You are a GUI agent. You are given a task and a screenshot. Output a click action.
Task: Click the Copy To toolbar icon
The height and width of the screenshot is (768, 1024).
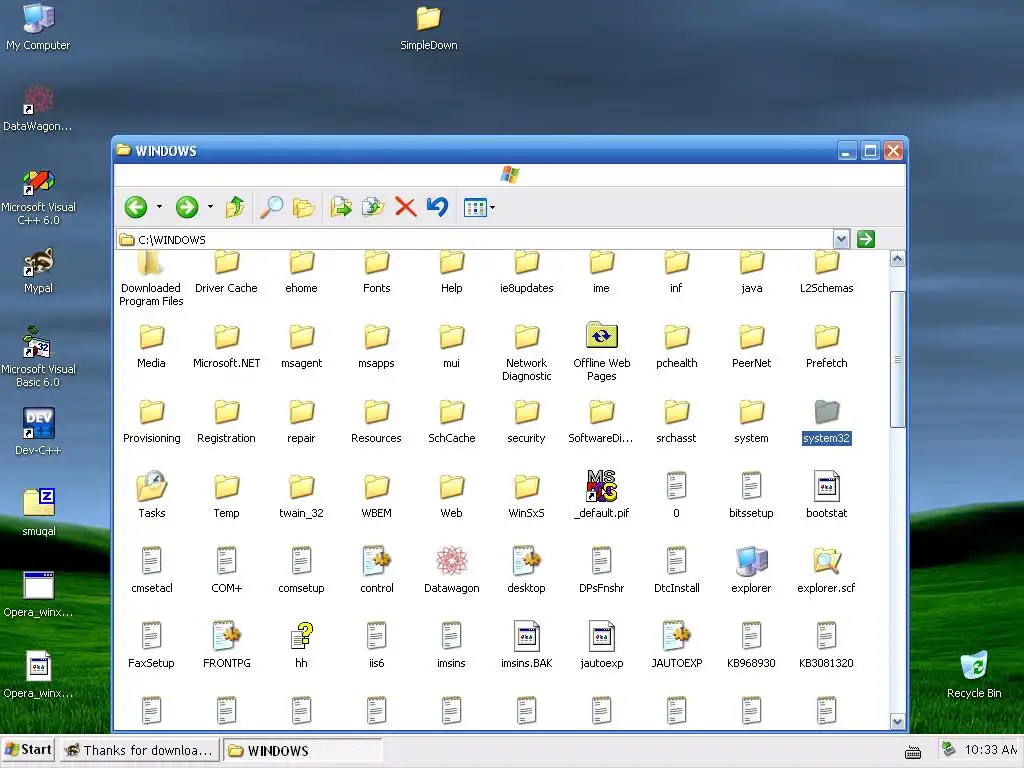(x=373, y=208)
